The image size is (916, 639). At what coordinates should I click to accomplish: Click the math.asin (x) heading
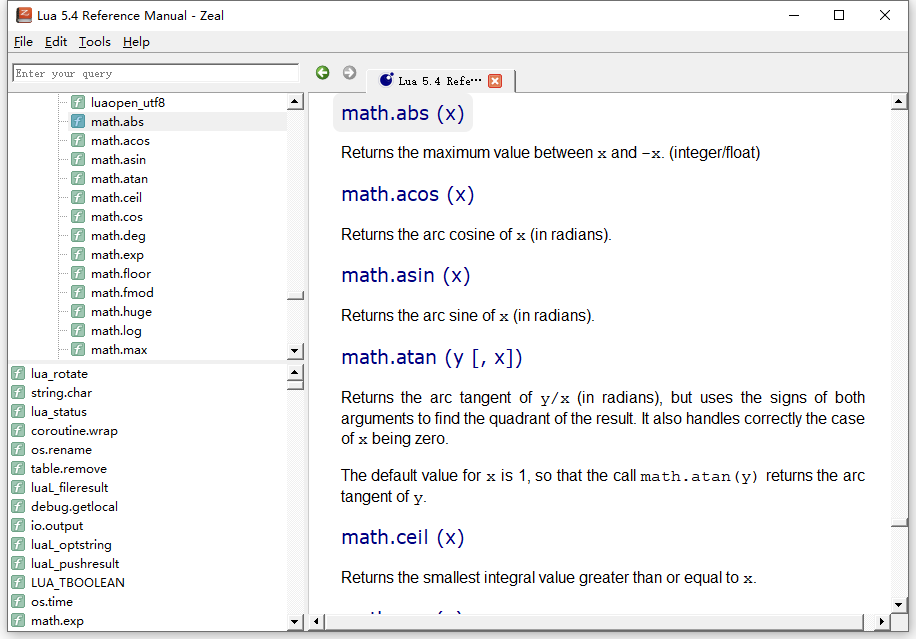tap(405, 275)
